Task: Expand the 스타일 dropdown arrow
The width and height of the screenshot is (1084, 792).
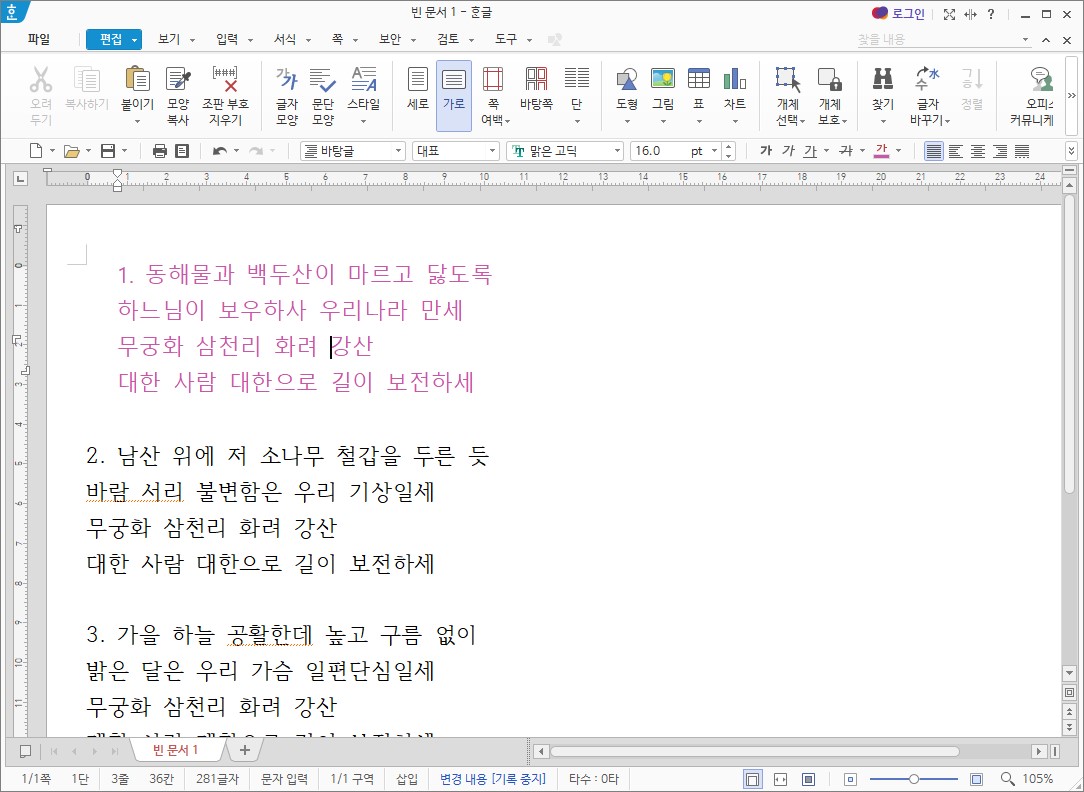Action: (x=364, y=122)
